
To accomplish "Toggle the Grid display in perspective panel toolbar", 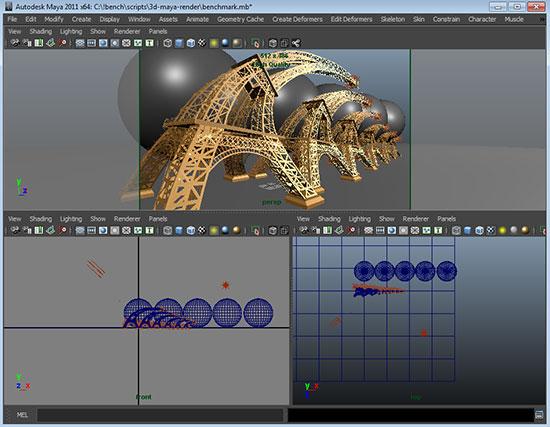I will pos(80,43).
